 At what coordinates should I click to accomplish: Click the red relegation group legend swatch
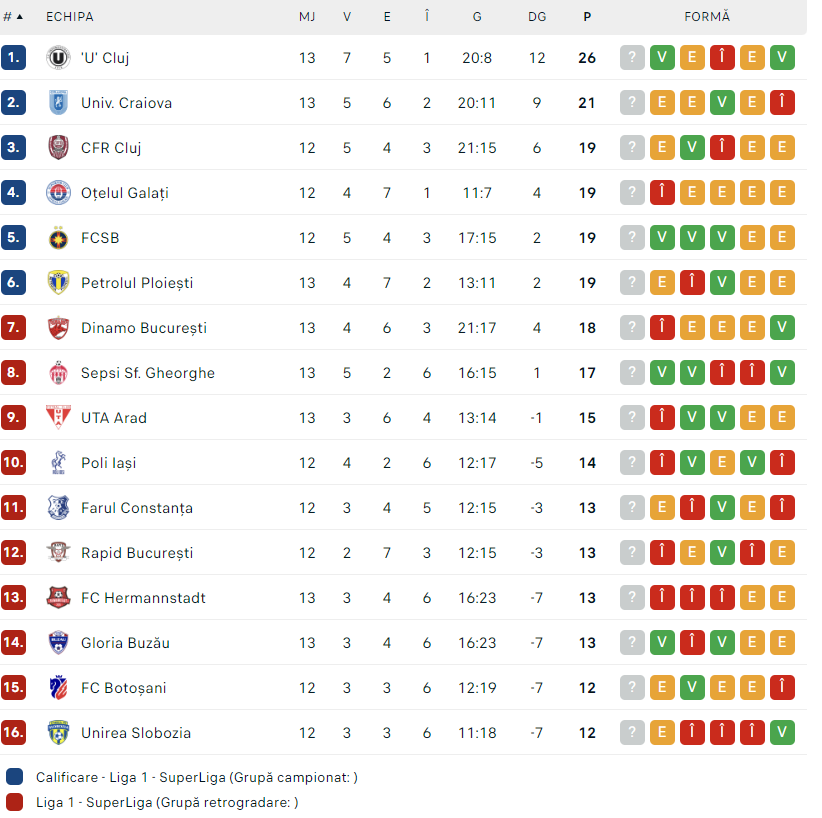[x=14, y=802]
